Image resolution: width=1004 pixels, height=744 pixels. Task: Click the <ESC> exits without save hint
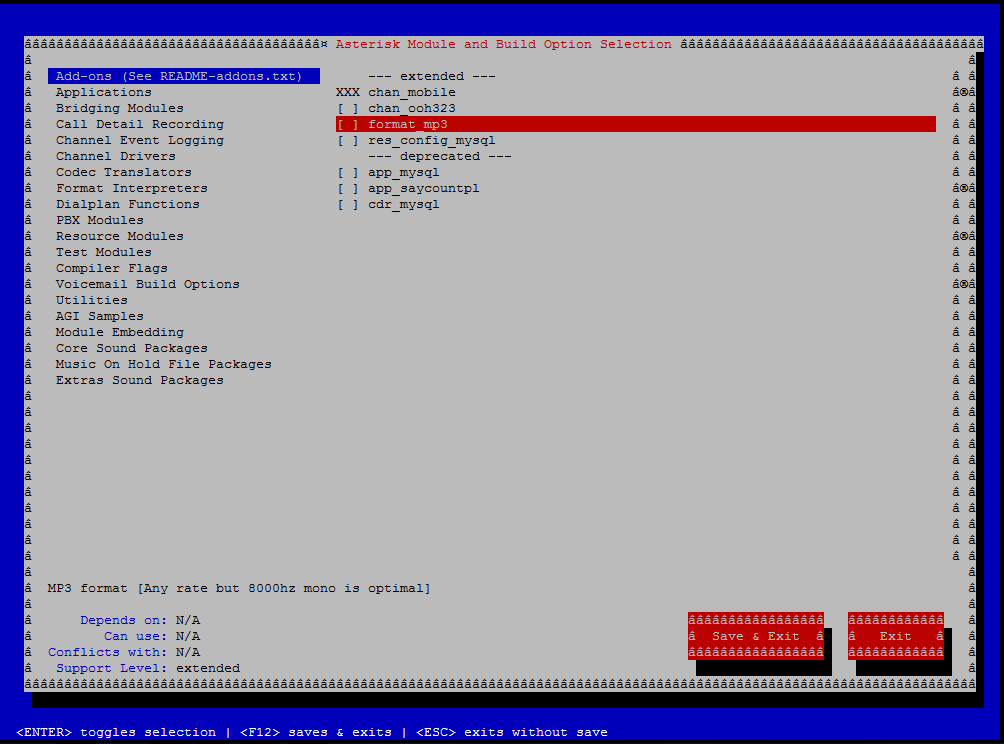click(x=512, y=732)
